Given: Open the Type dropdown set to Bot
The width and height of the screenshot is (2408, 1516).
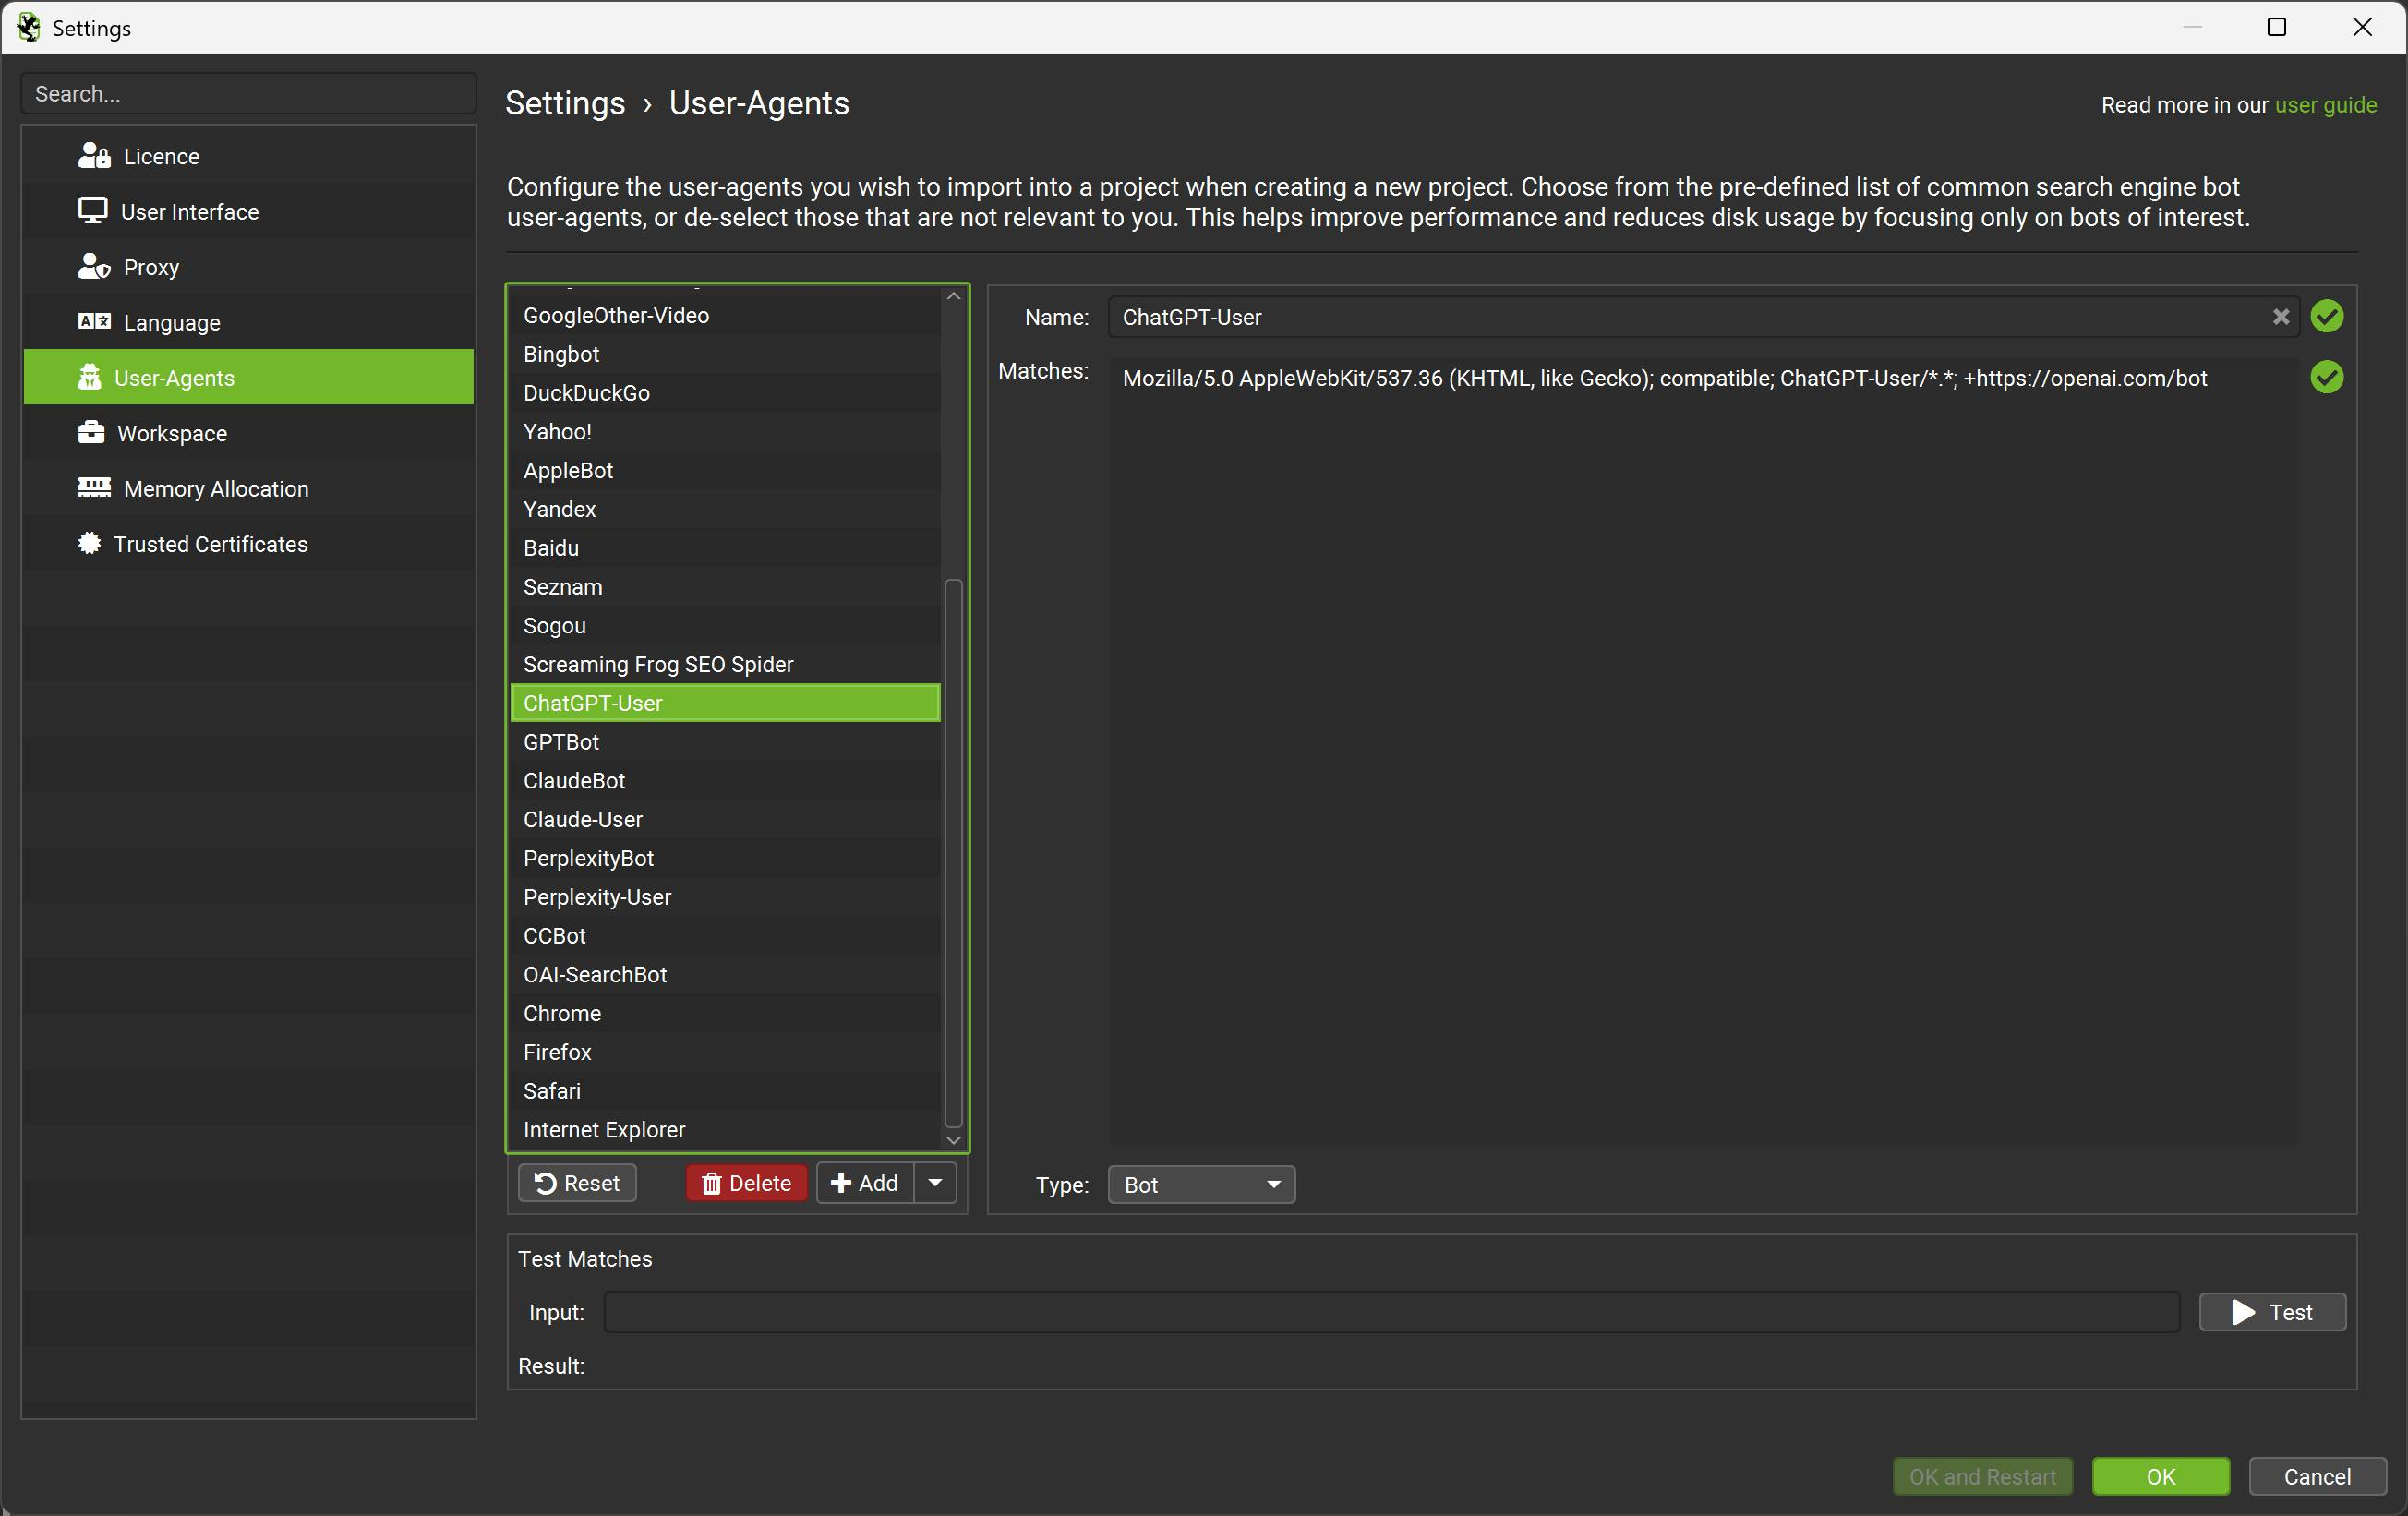Looking at the screenshot, I should 1201,1185.
